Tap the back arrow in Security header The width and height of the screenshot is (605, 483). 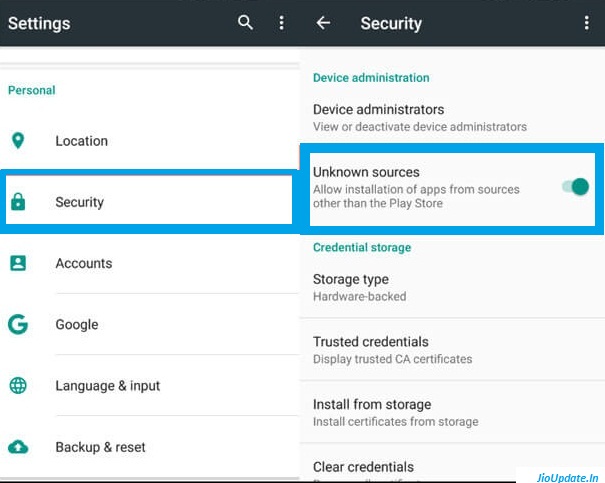point(323,23)
